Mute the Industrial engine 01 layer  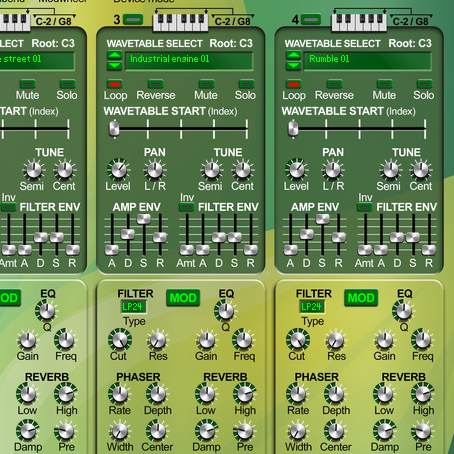tap(206, 83)
